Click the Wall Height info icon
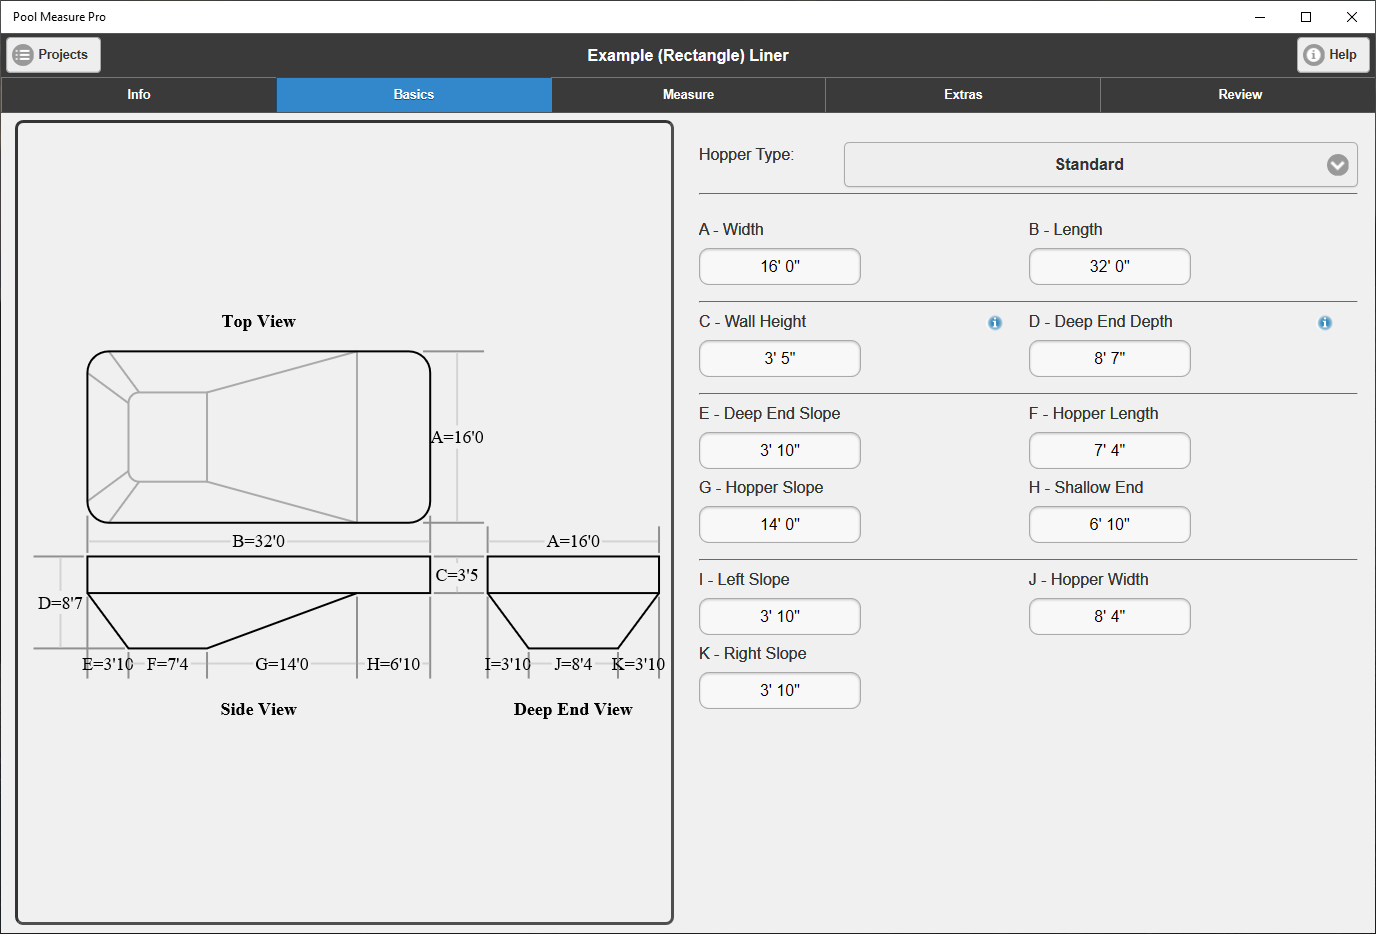Screen dimensions: 1376x934 click(995, 323)
